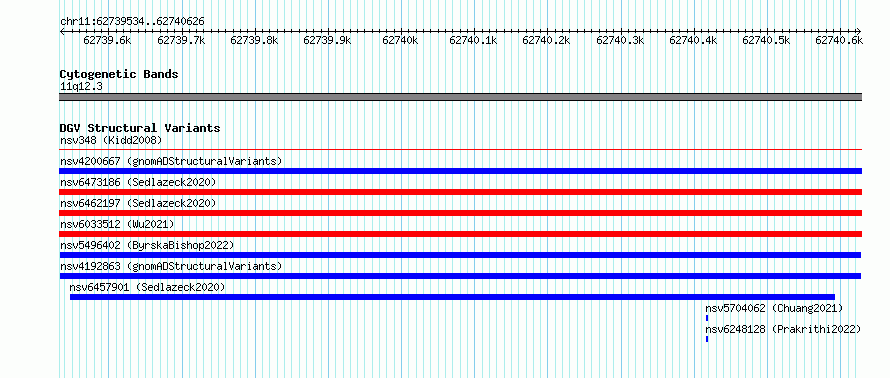The image size is (890, 378).
Task: Select the blue bar for nsv6457901
Action: pyautogui.click(x=452, y=297)
